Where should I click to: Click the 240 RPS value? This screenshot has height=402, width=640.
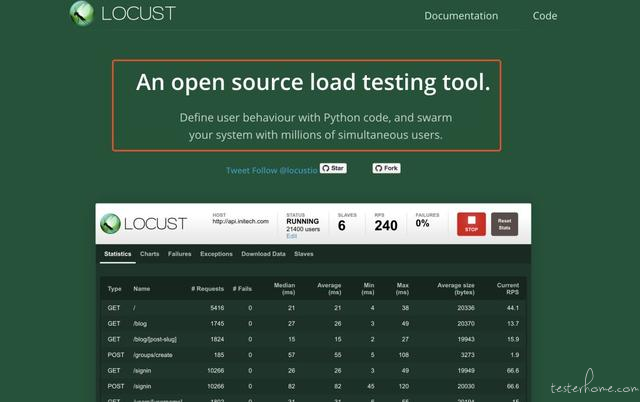[386, 226]
